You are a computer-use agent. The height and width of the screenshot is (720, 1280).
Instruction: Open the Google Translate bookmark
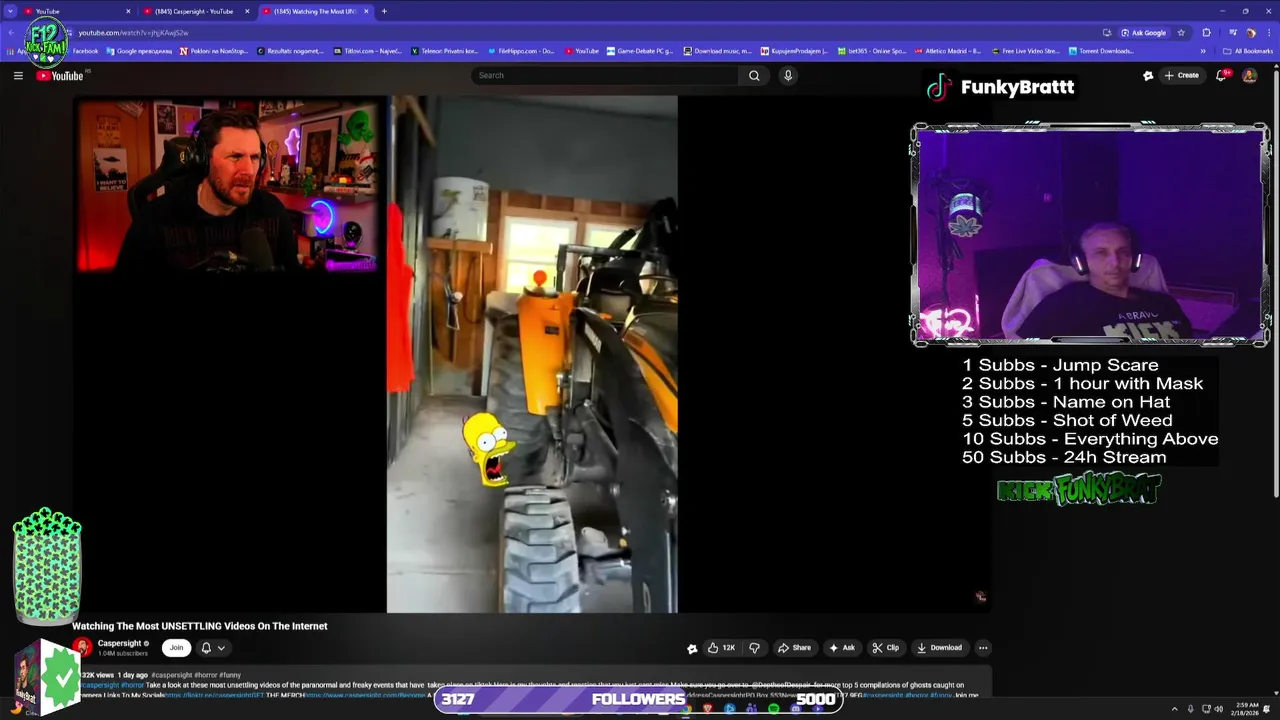coord(139,51)
